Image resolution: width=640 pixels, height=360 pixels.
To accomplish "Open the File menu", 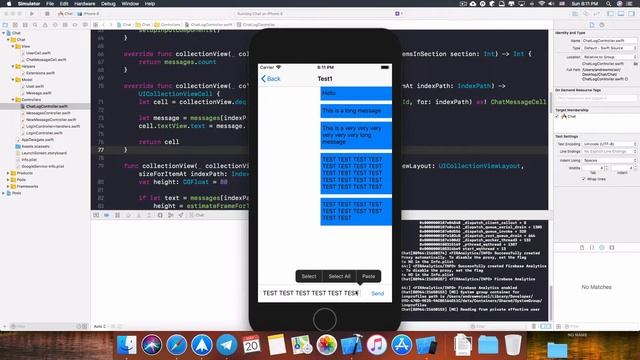I will [50, 4].
